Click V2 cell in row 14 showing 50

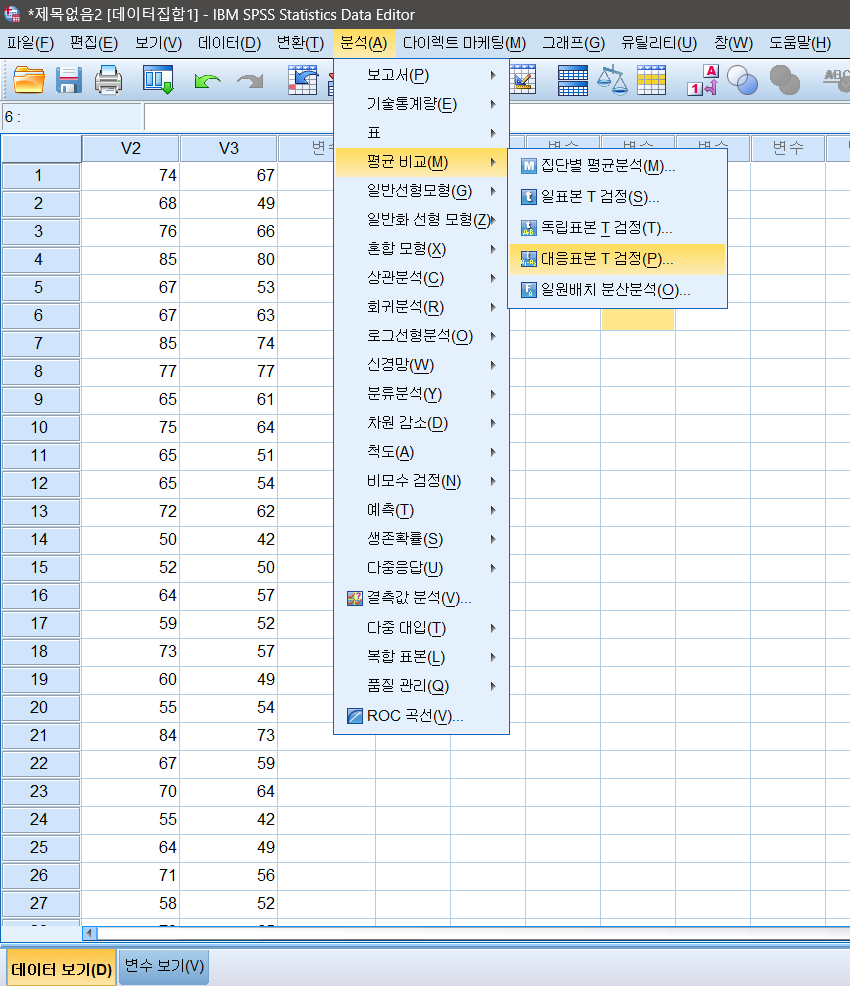(131, 540)
